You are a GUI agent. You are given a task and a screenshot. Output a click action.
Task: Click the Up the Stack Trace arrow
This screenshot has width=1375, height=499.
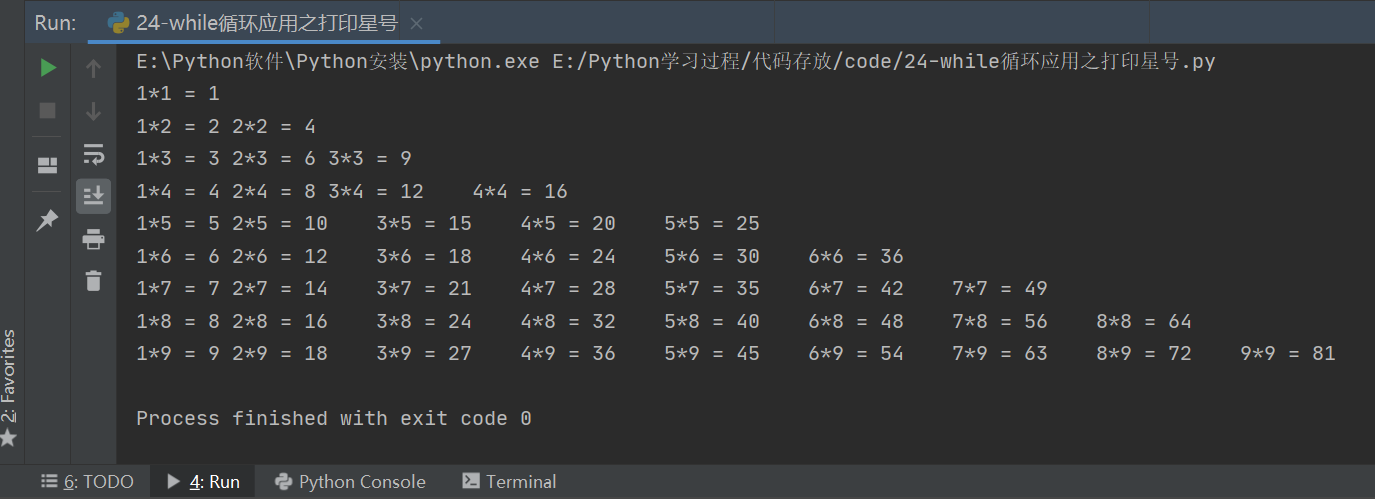[93, 68]
